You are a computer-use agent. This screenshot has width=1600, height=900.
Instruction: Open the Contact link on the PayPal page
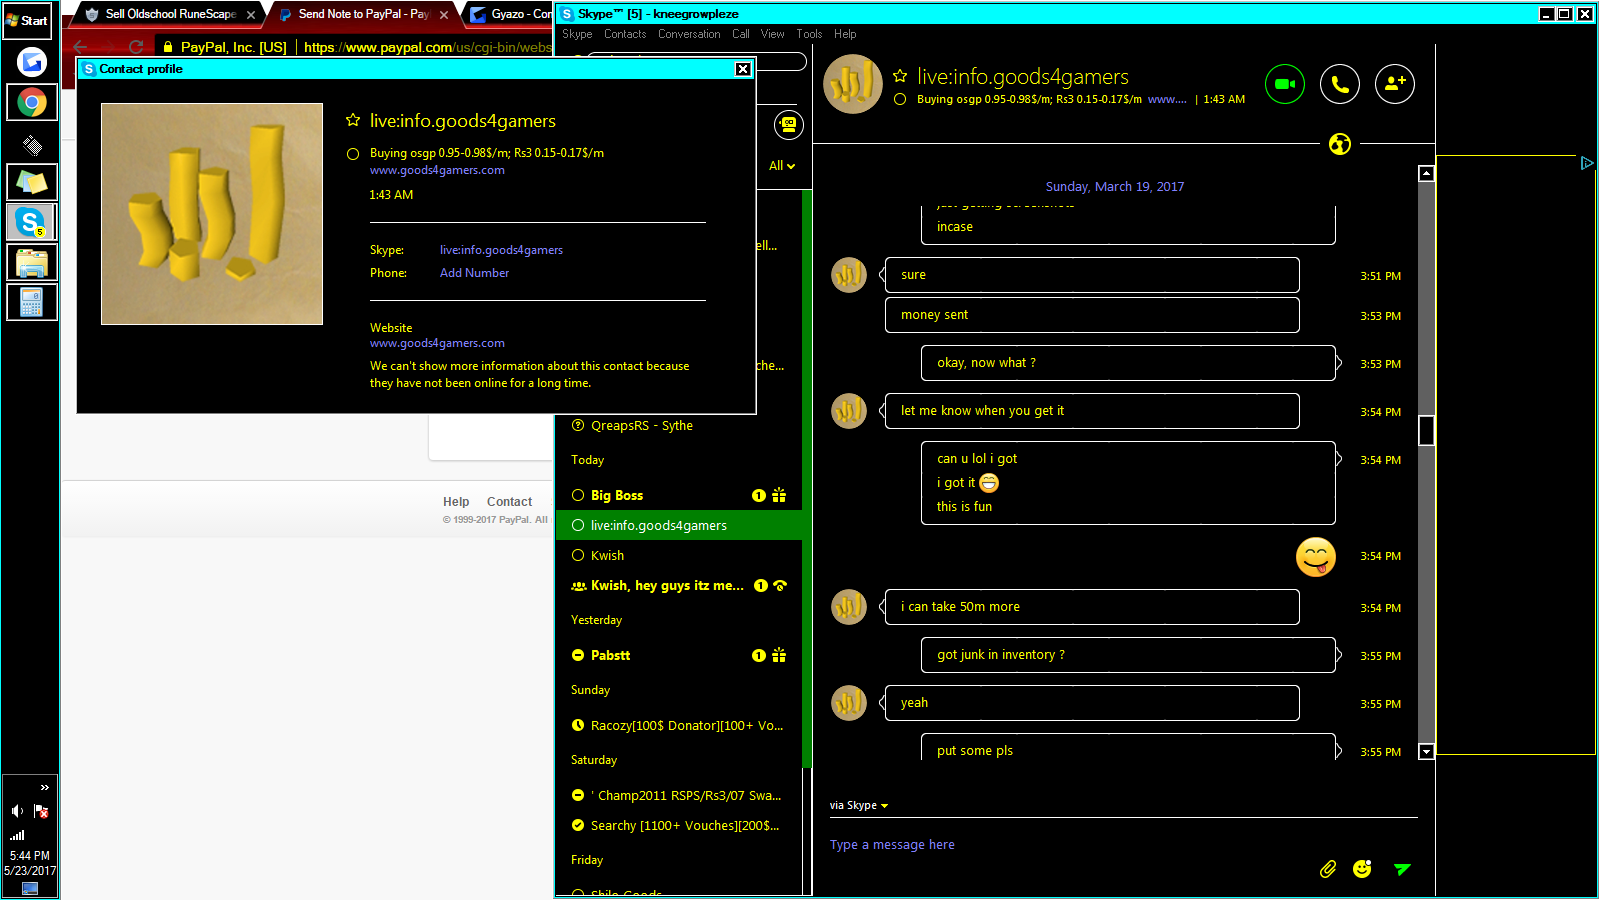[509, 502]
